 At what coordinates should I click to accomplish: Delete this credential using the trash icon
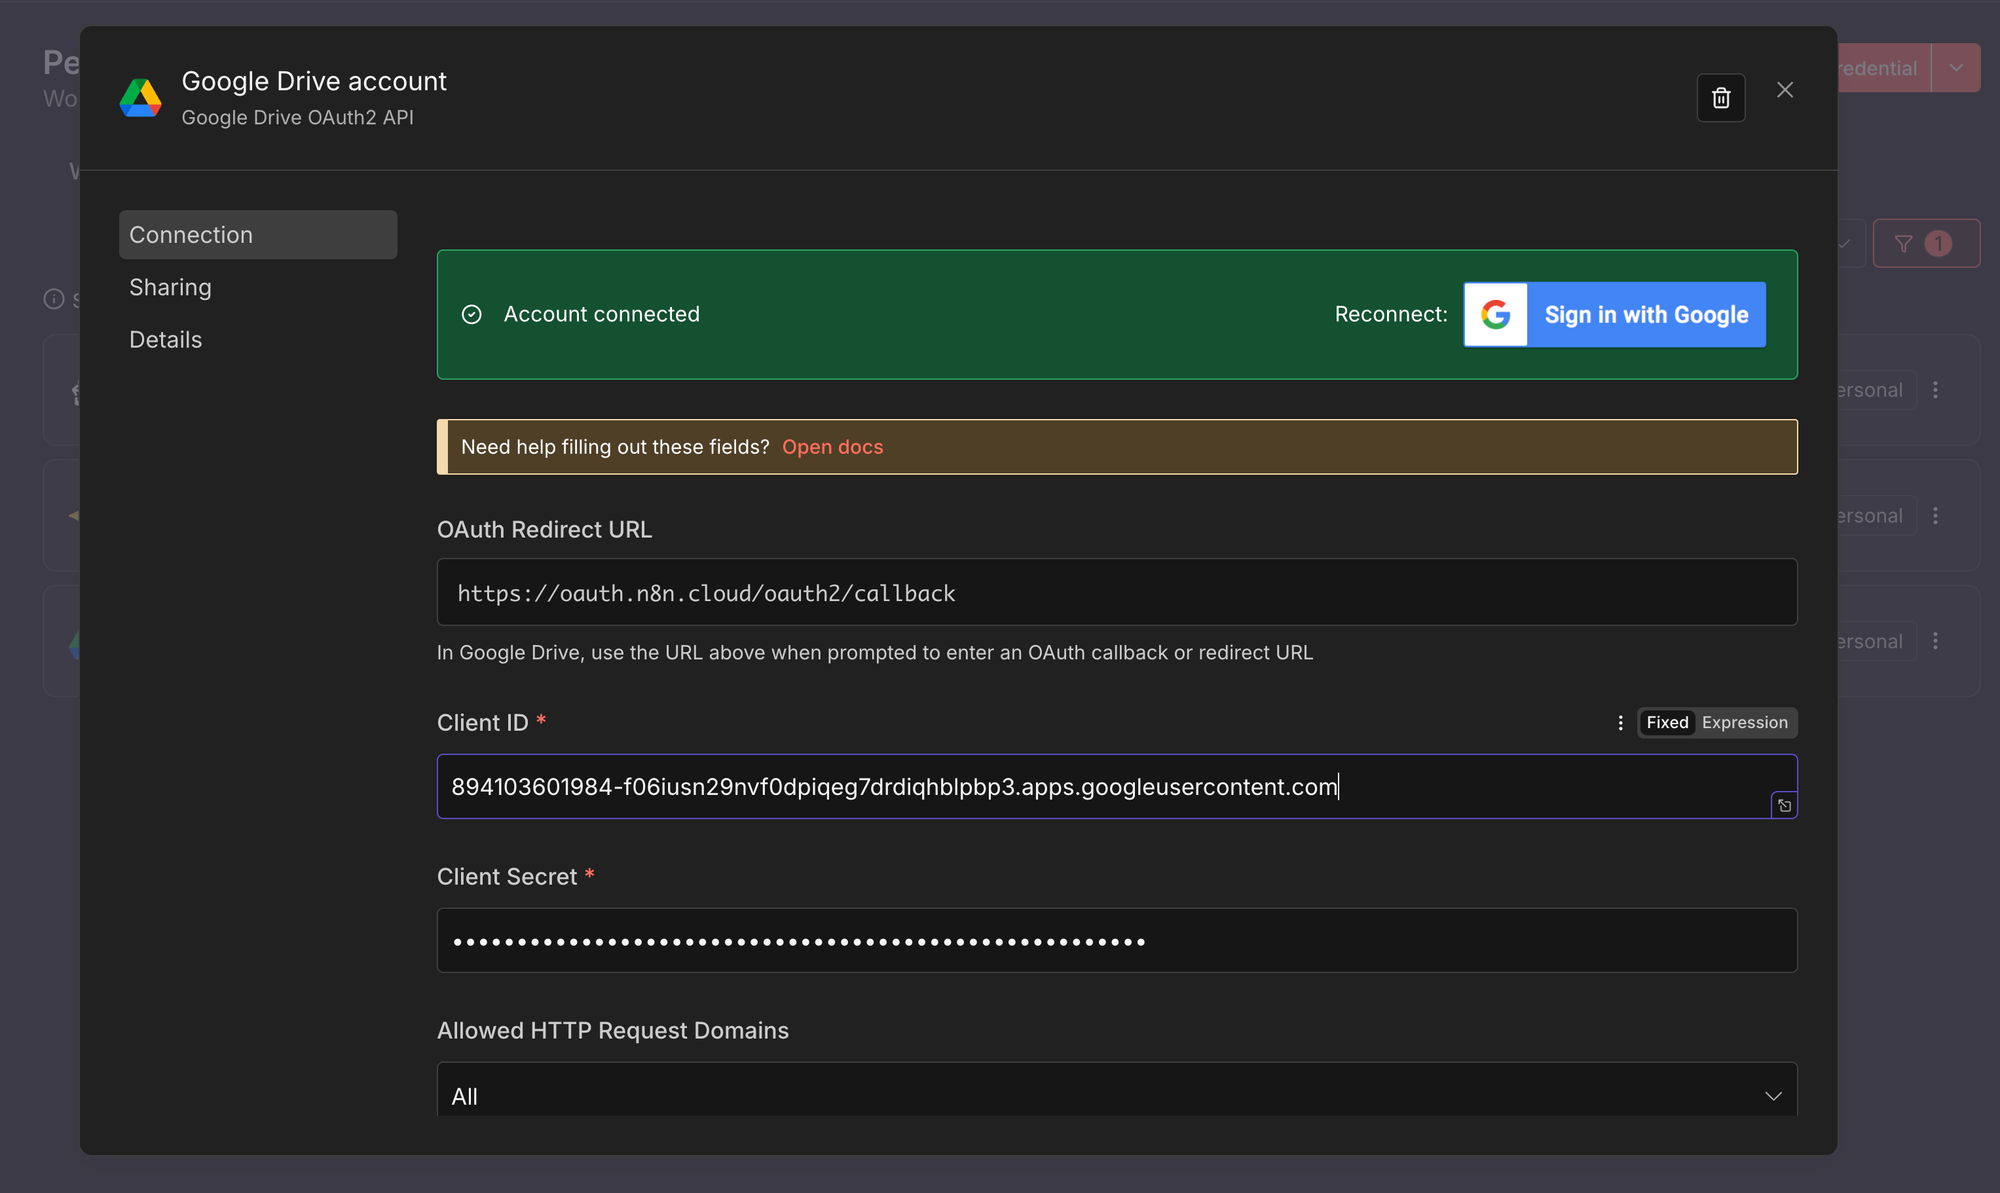point(1721,97)
